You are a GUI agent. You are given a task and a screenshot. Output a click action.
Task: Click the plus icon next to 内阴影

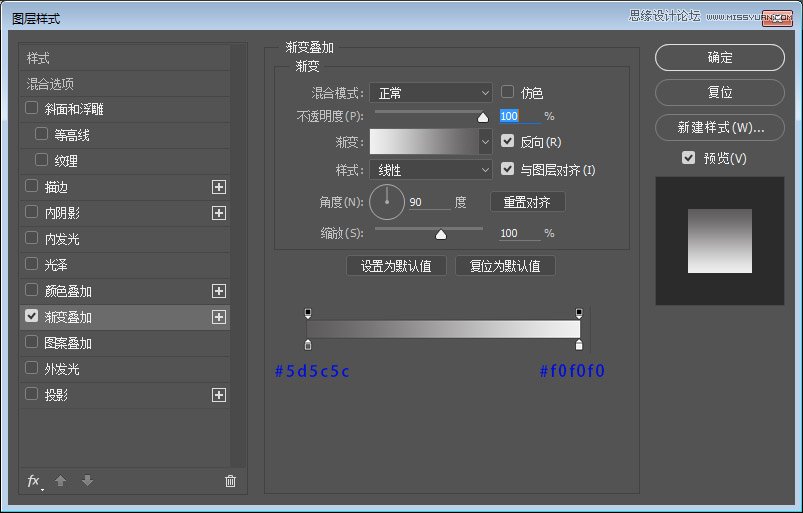coord(219,213)
